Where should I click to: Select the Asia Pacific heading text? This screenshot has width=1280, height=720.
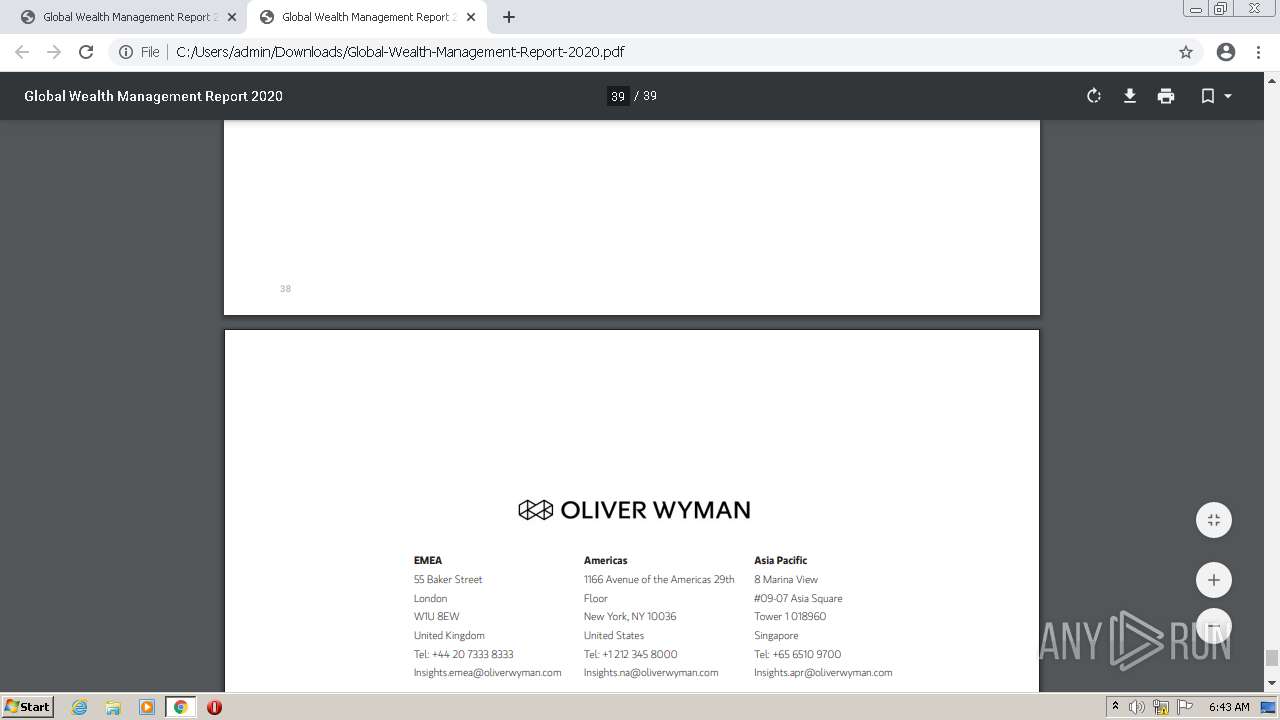pos(781,561)
